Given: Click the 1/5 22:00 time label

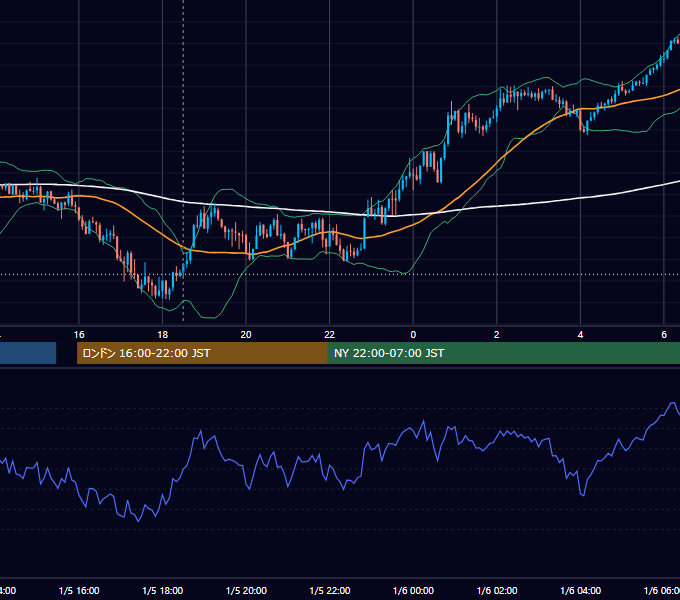Looking at the screenshot, I should [x=330, y=590].
